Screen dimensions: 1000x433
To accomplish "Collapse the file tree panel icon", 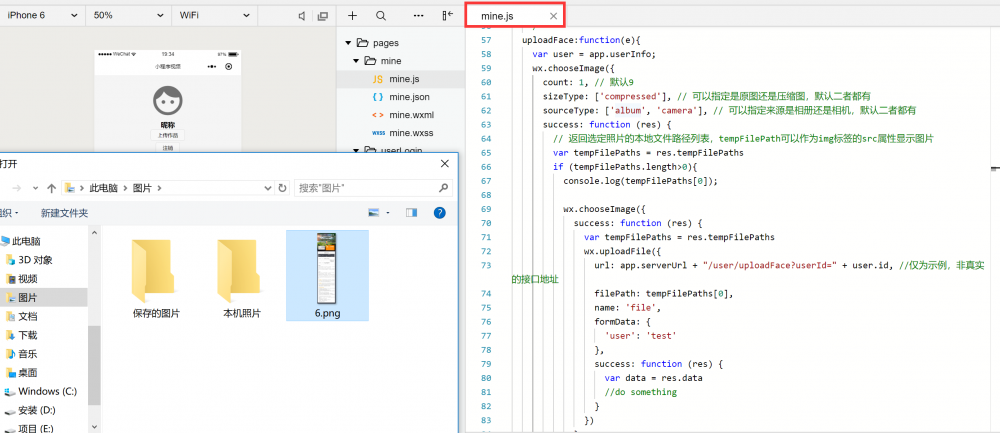I will [x=447, y=16].
